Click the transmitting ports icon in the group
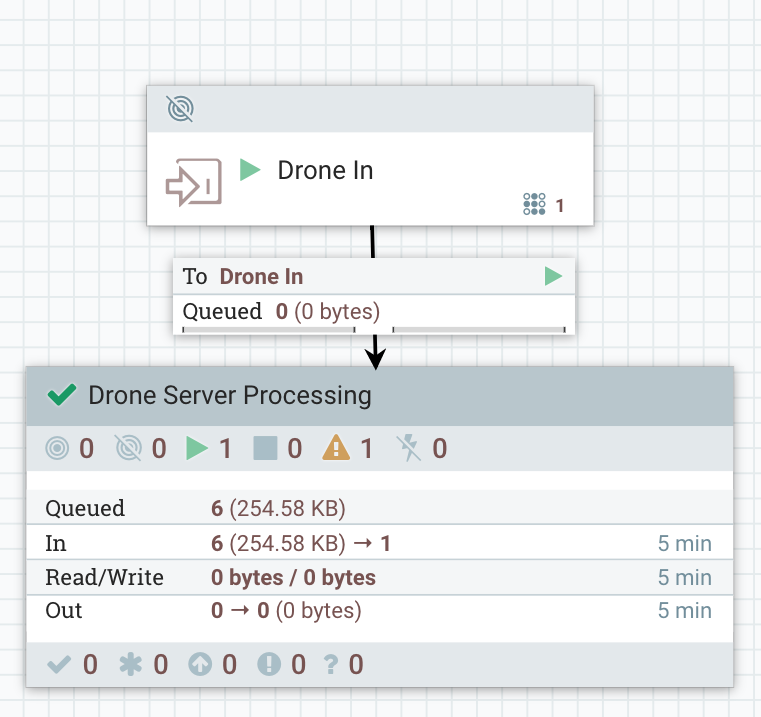 coord(57,448)
